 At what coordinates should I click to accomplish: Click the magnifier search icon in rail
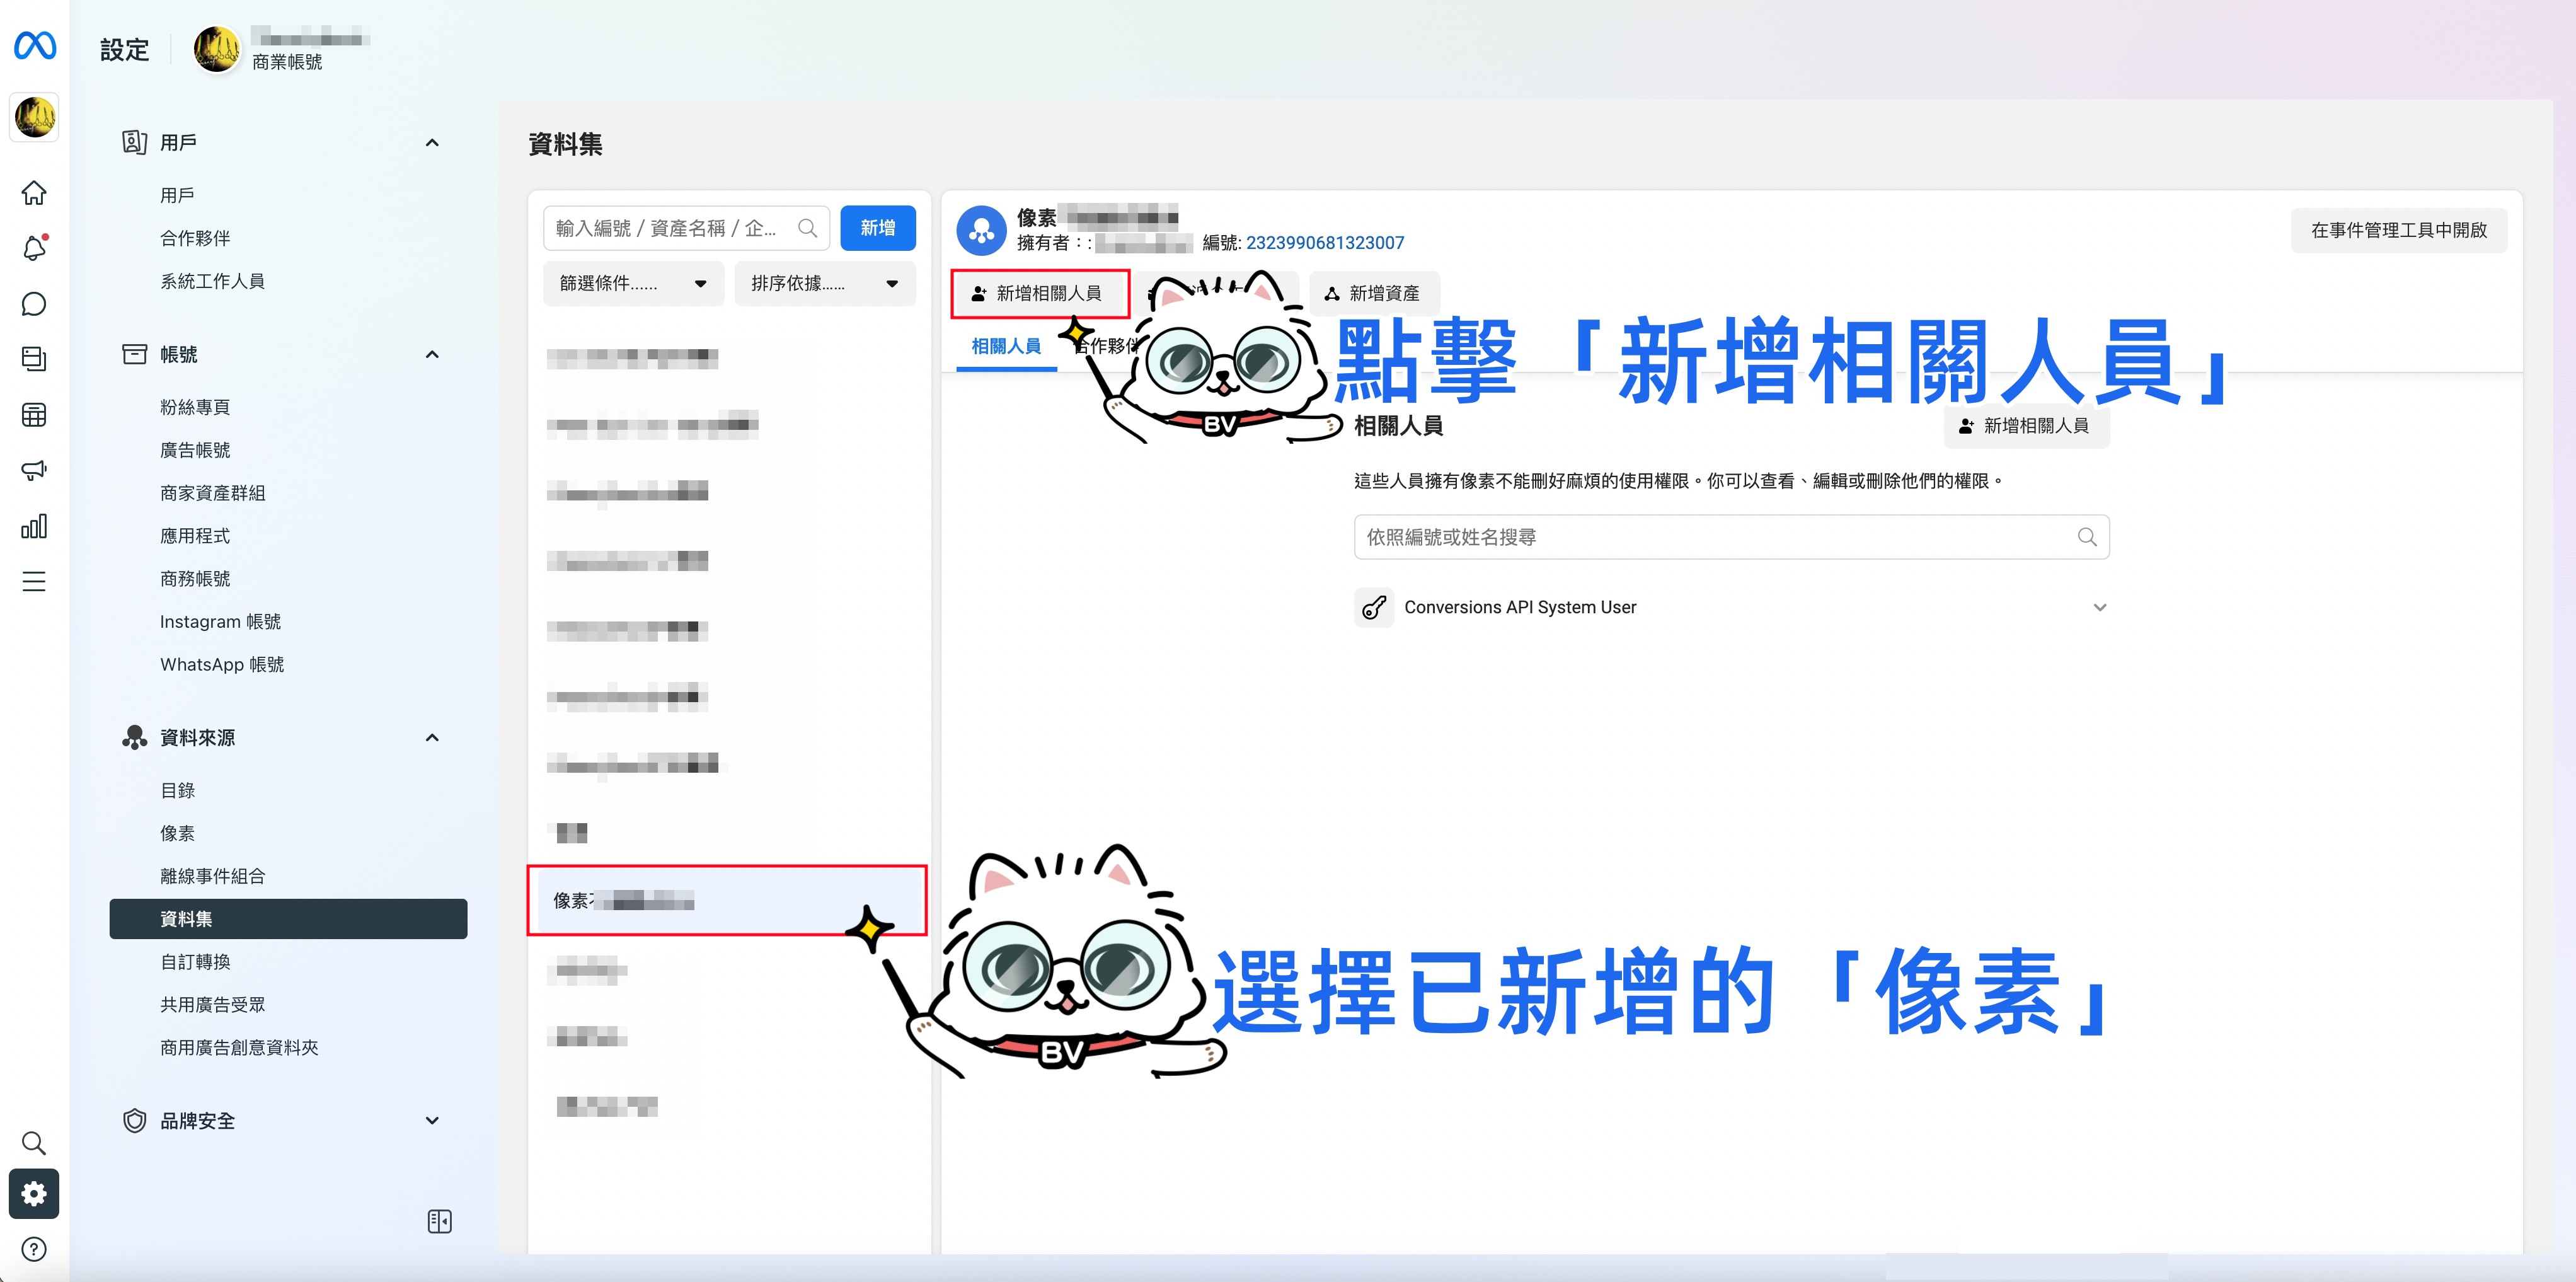click(x=34, y=1142)
